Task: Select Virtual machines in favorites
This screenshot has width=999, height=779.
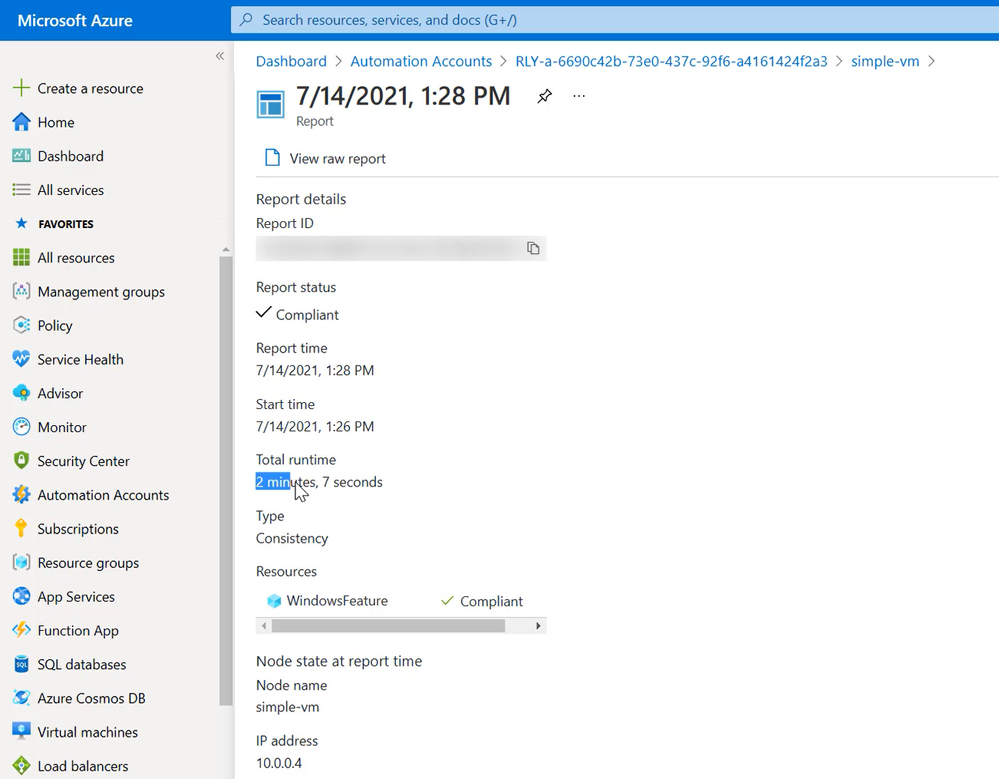Action: 87,732
